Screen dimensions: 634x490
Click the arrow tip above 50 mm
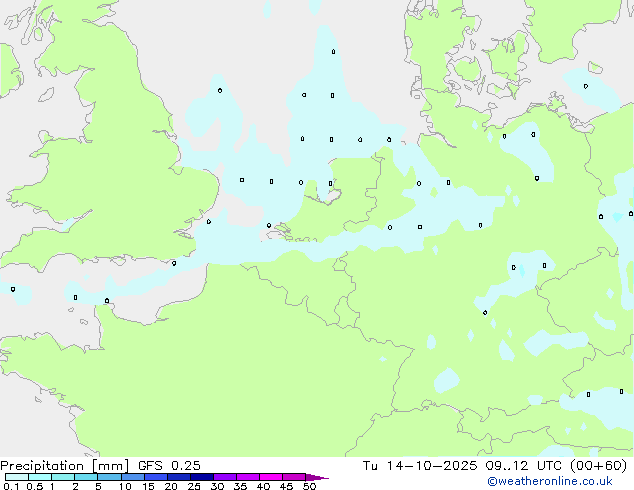coord(317,477)
